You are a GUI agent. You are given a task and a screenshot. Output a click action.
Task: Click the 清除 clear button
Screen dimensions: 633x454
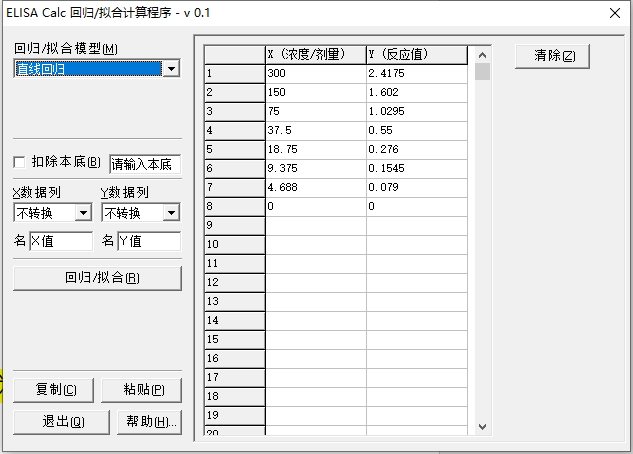[552, 56]
